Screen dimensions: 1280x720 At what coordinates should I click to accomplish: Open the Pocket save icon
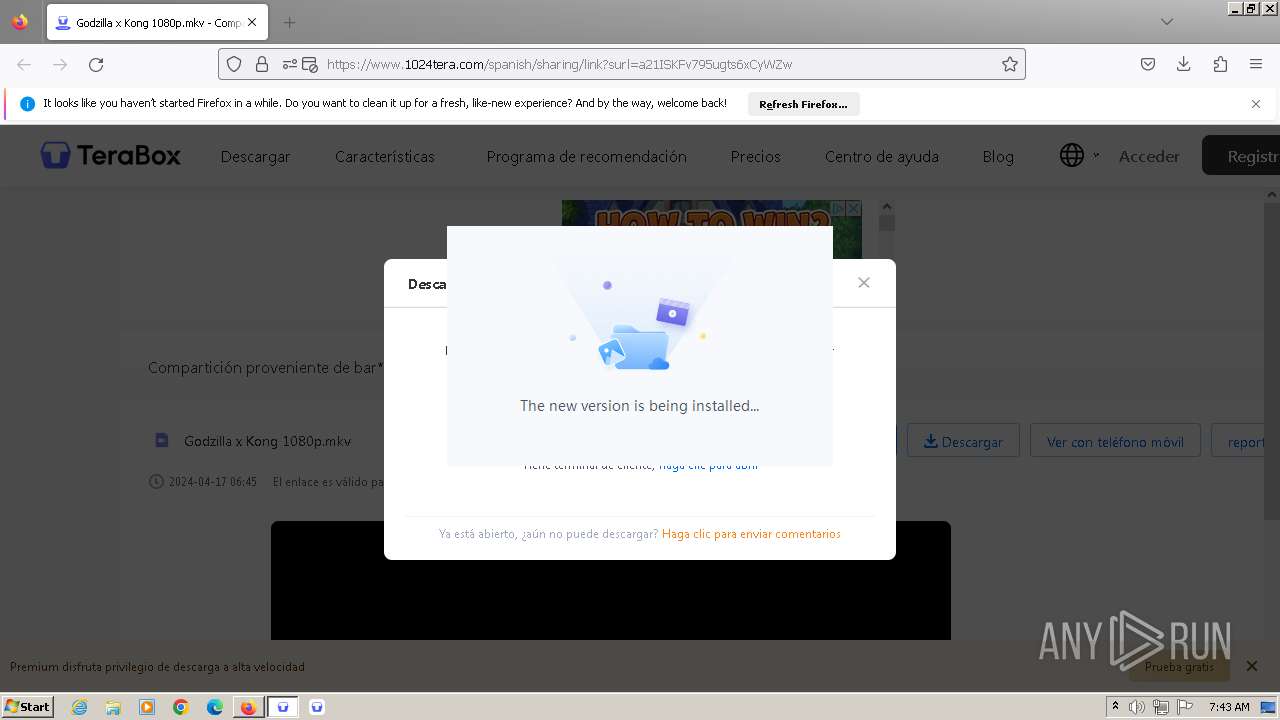coord(1148,64)
